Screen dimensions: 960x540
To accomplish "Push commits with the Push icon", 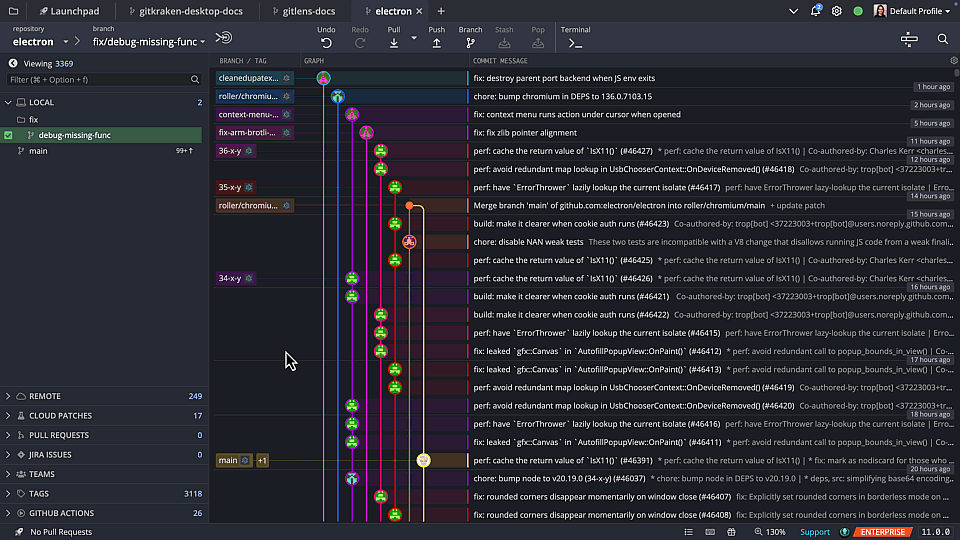I will pos(437,43).
